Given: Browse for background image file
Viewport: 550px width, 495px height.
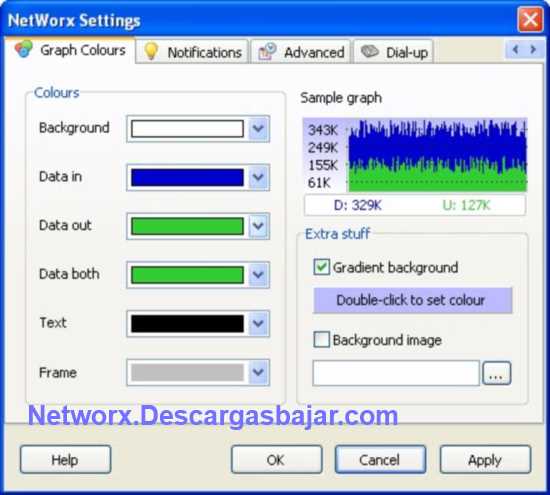Looking at the screenshot, I should [x=497, y=373].
